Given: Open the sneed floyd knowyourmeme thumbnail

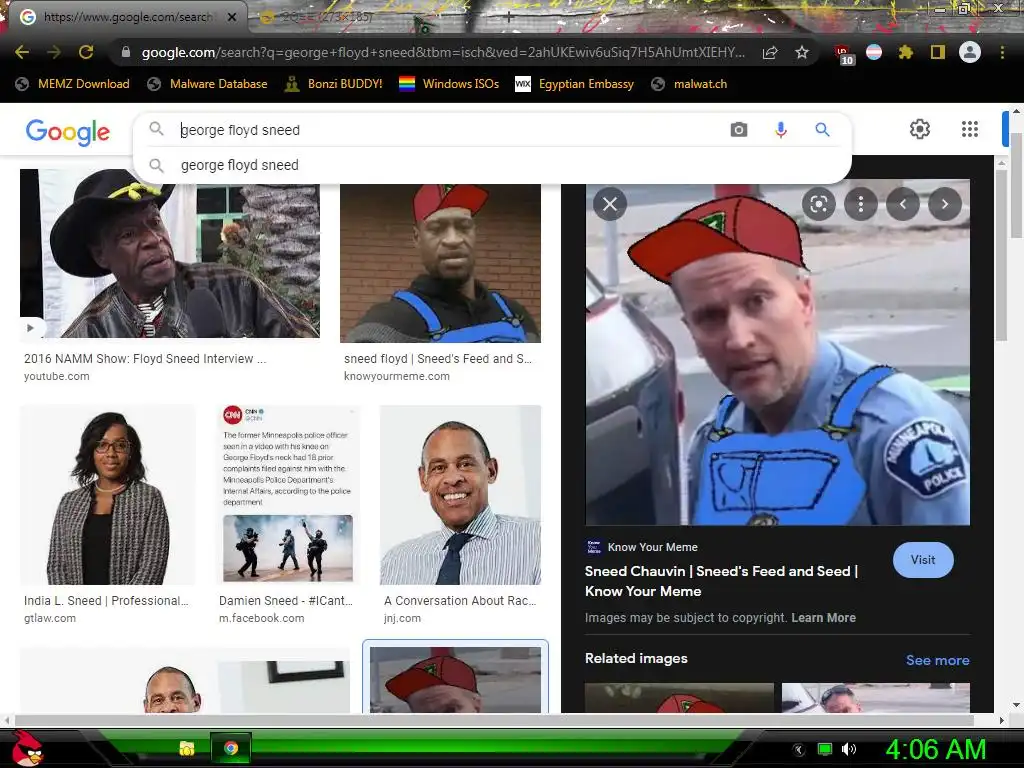Looking at the screenshot, I should pos(440,263).
